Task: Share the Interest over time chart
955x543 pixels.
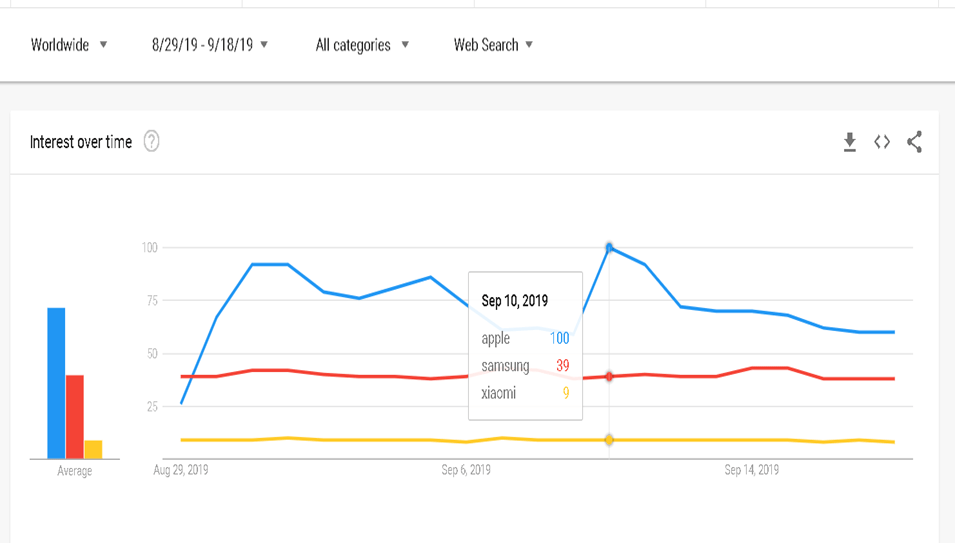Action: click(x=914, y=142)
